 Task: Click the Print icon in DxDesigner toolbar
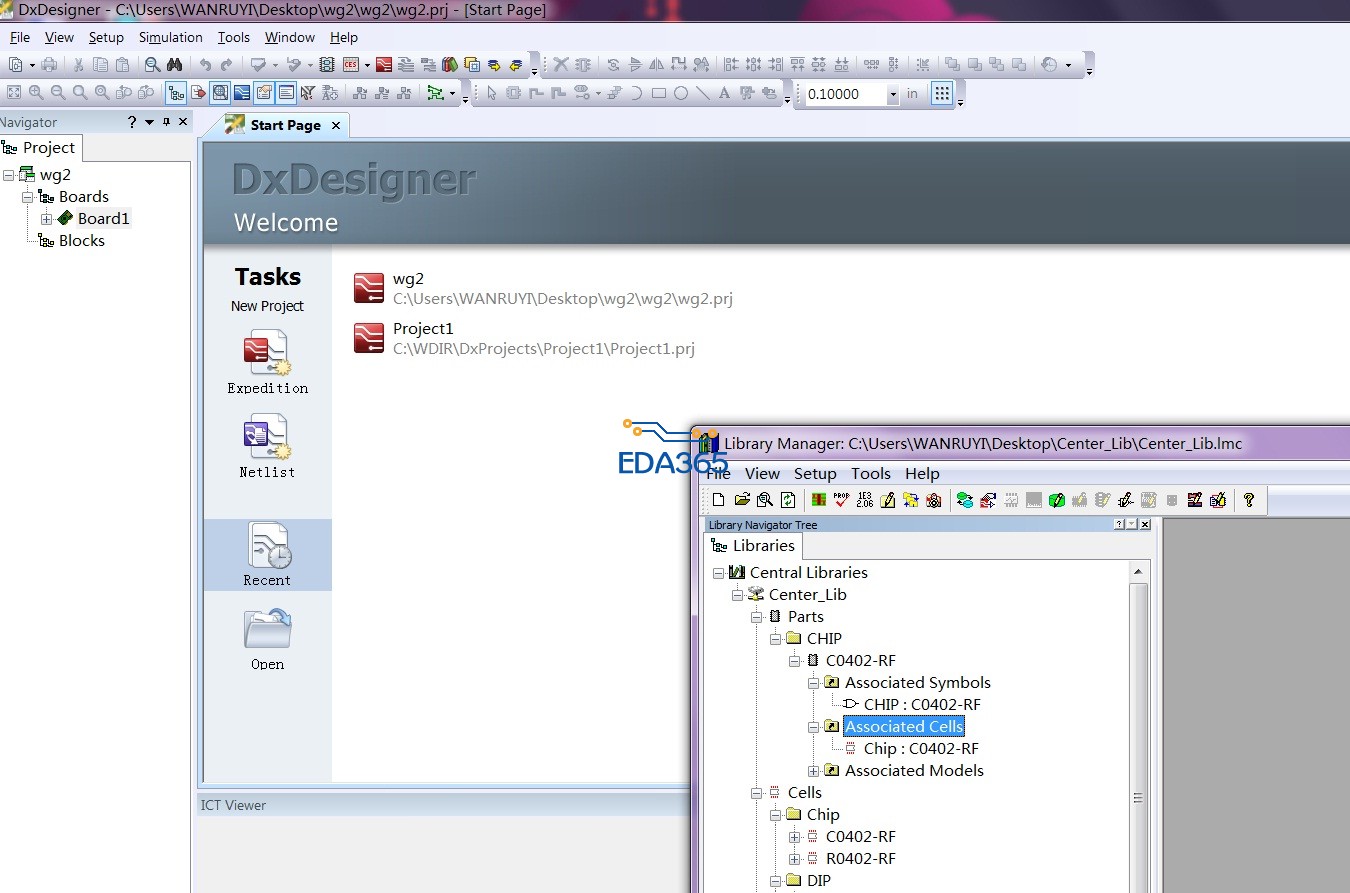(48, 65)
